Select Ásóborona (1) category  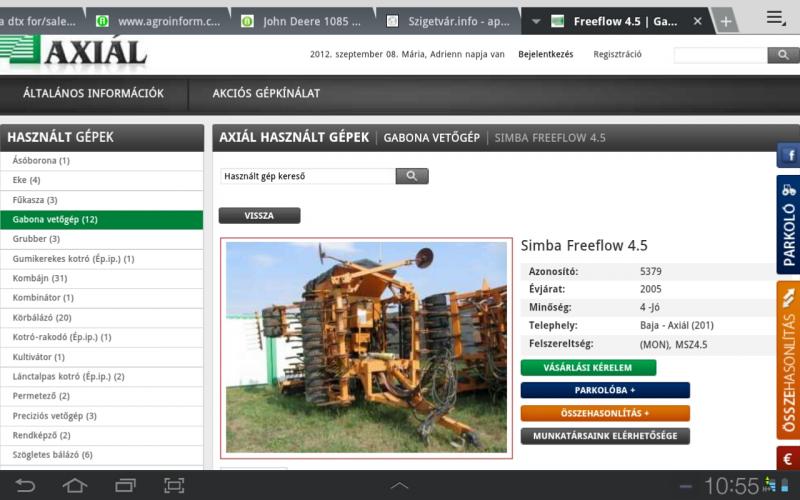102,161
